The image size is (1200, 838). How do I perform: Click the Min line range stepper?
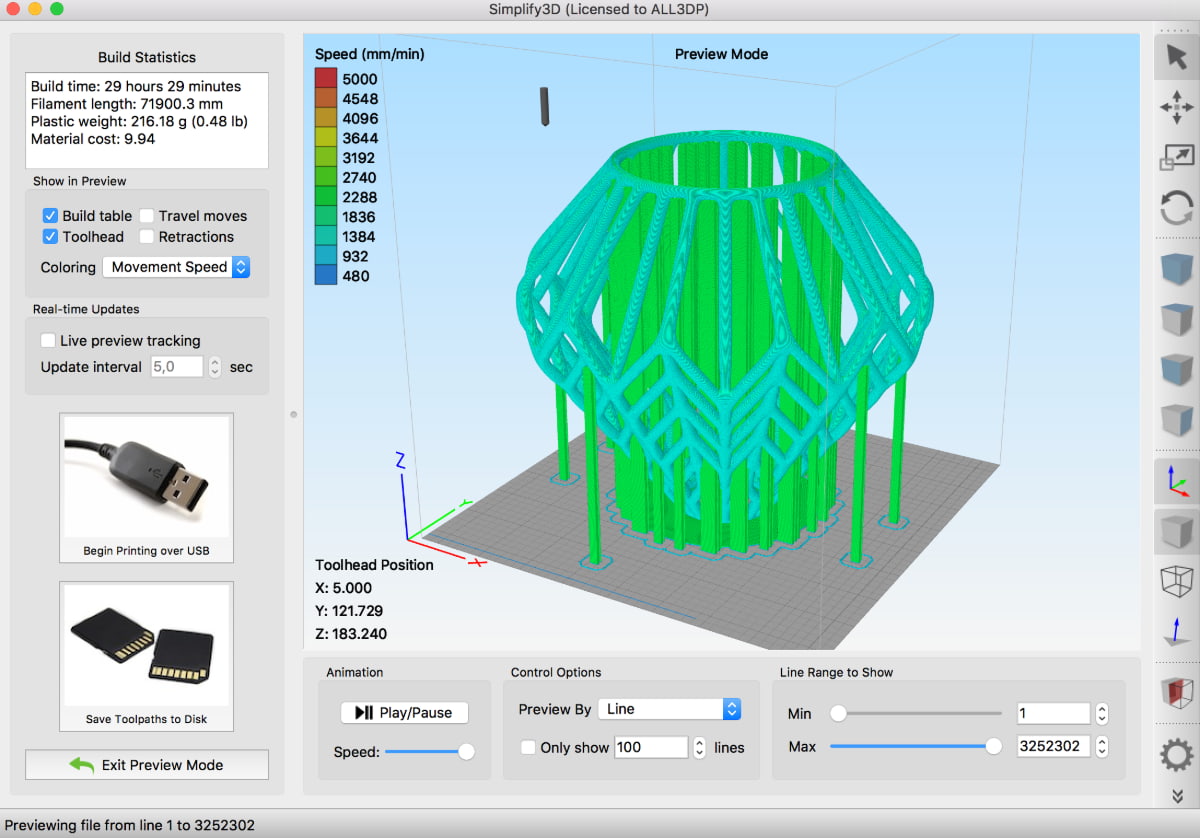[1102, 714]
